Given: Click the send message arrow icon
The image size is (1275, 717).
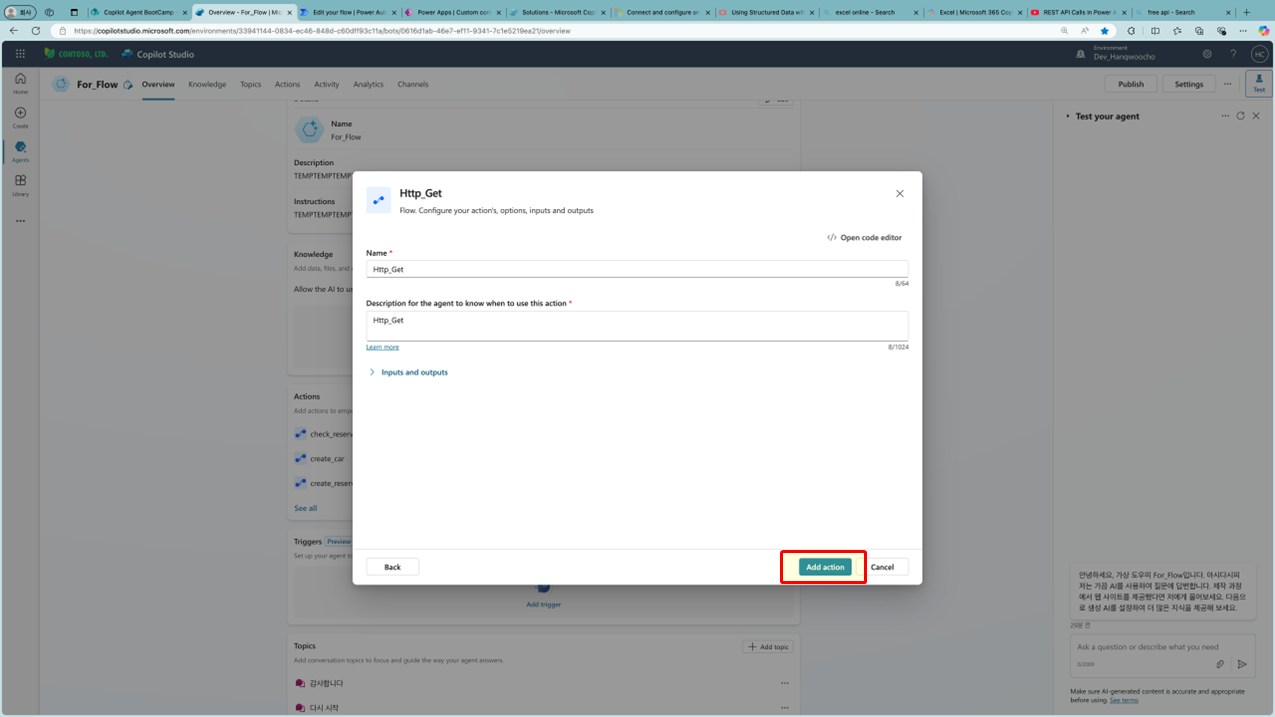Looking at the screenshot, I should tap(1242, 664).
